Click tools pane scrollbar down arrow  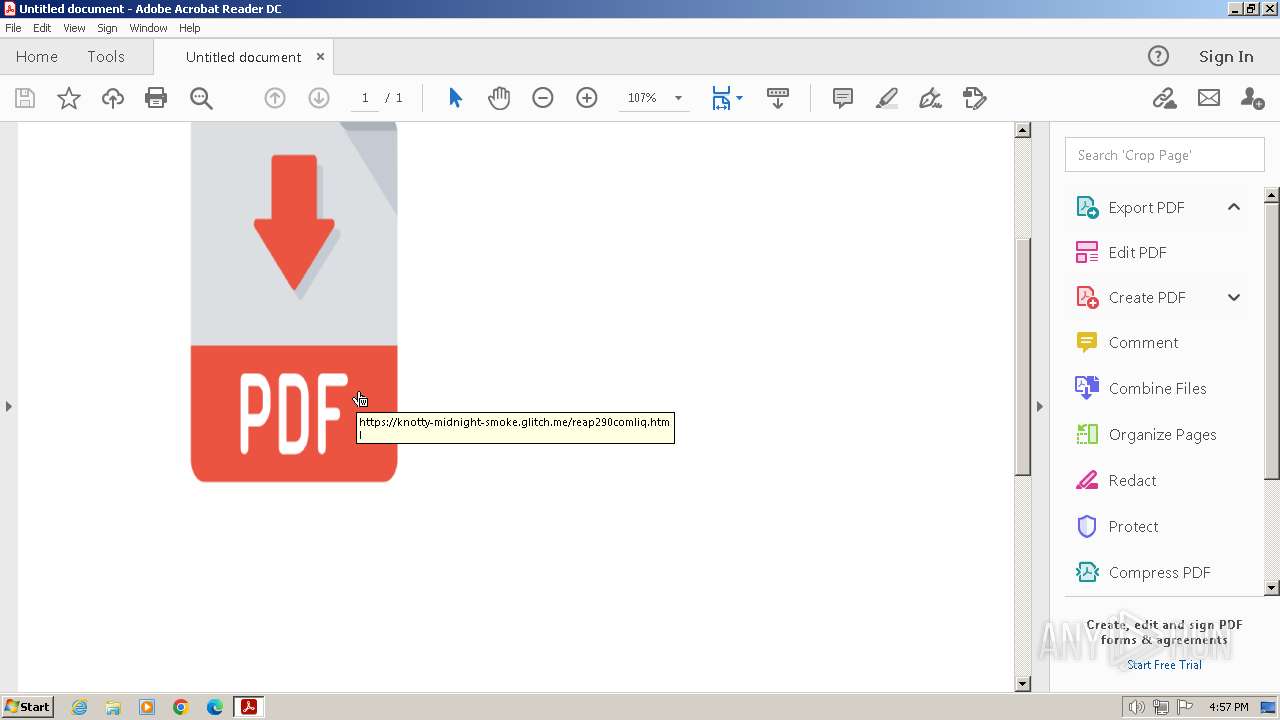[1272, 589]
